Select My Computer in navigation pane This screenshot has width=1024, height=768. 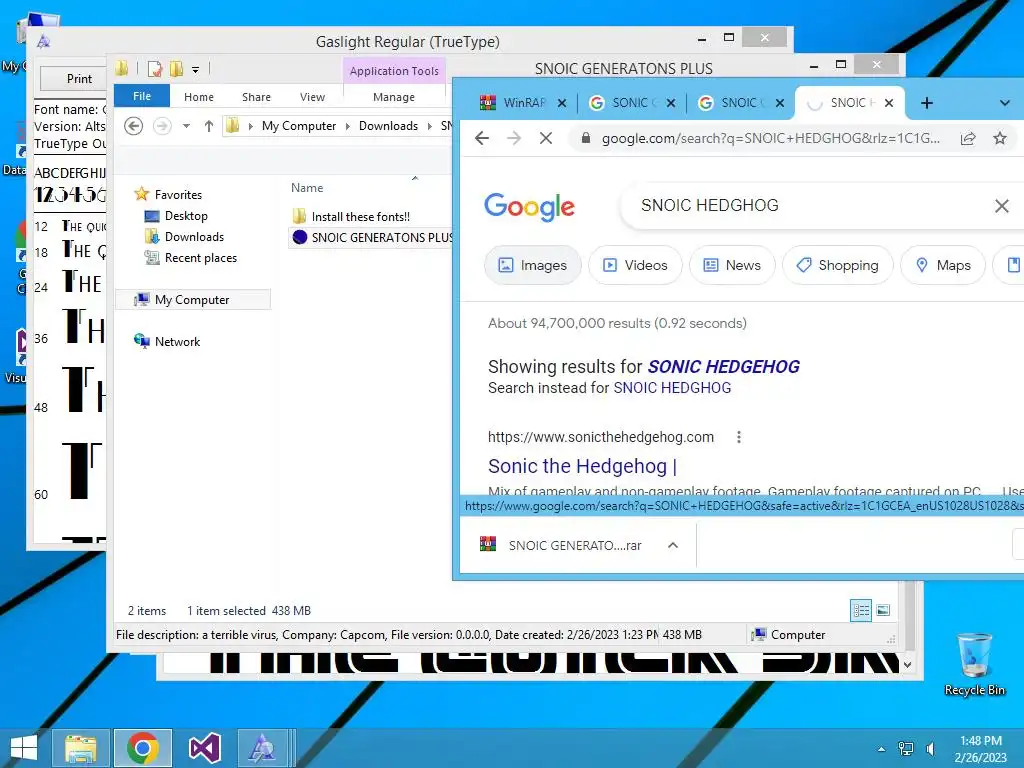click(193, 299)
